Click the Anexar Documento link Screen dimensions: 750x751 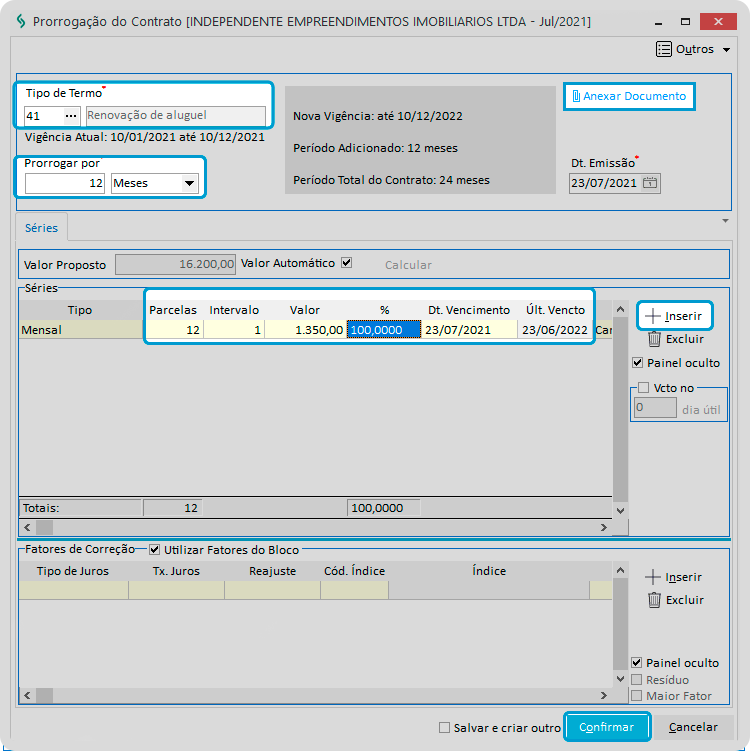tap(629, 97)
